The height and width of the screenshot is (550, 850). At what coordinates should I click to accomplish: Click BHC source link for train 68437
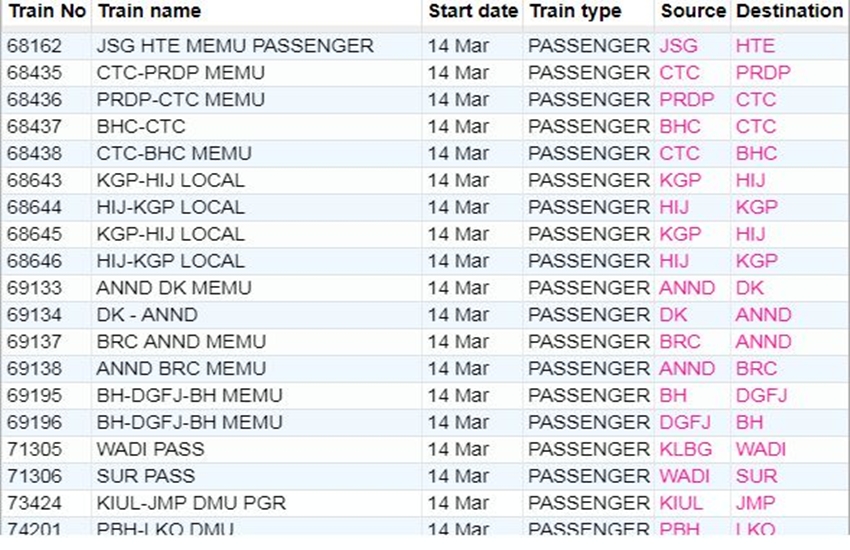pos(680,127)
